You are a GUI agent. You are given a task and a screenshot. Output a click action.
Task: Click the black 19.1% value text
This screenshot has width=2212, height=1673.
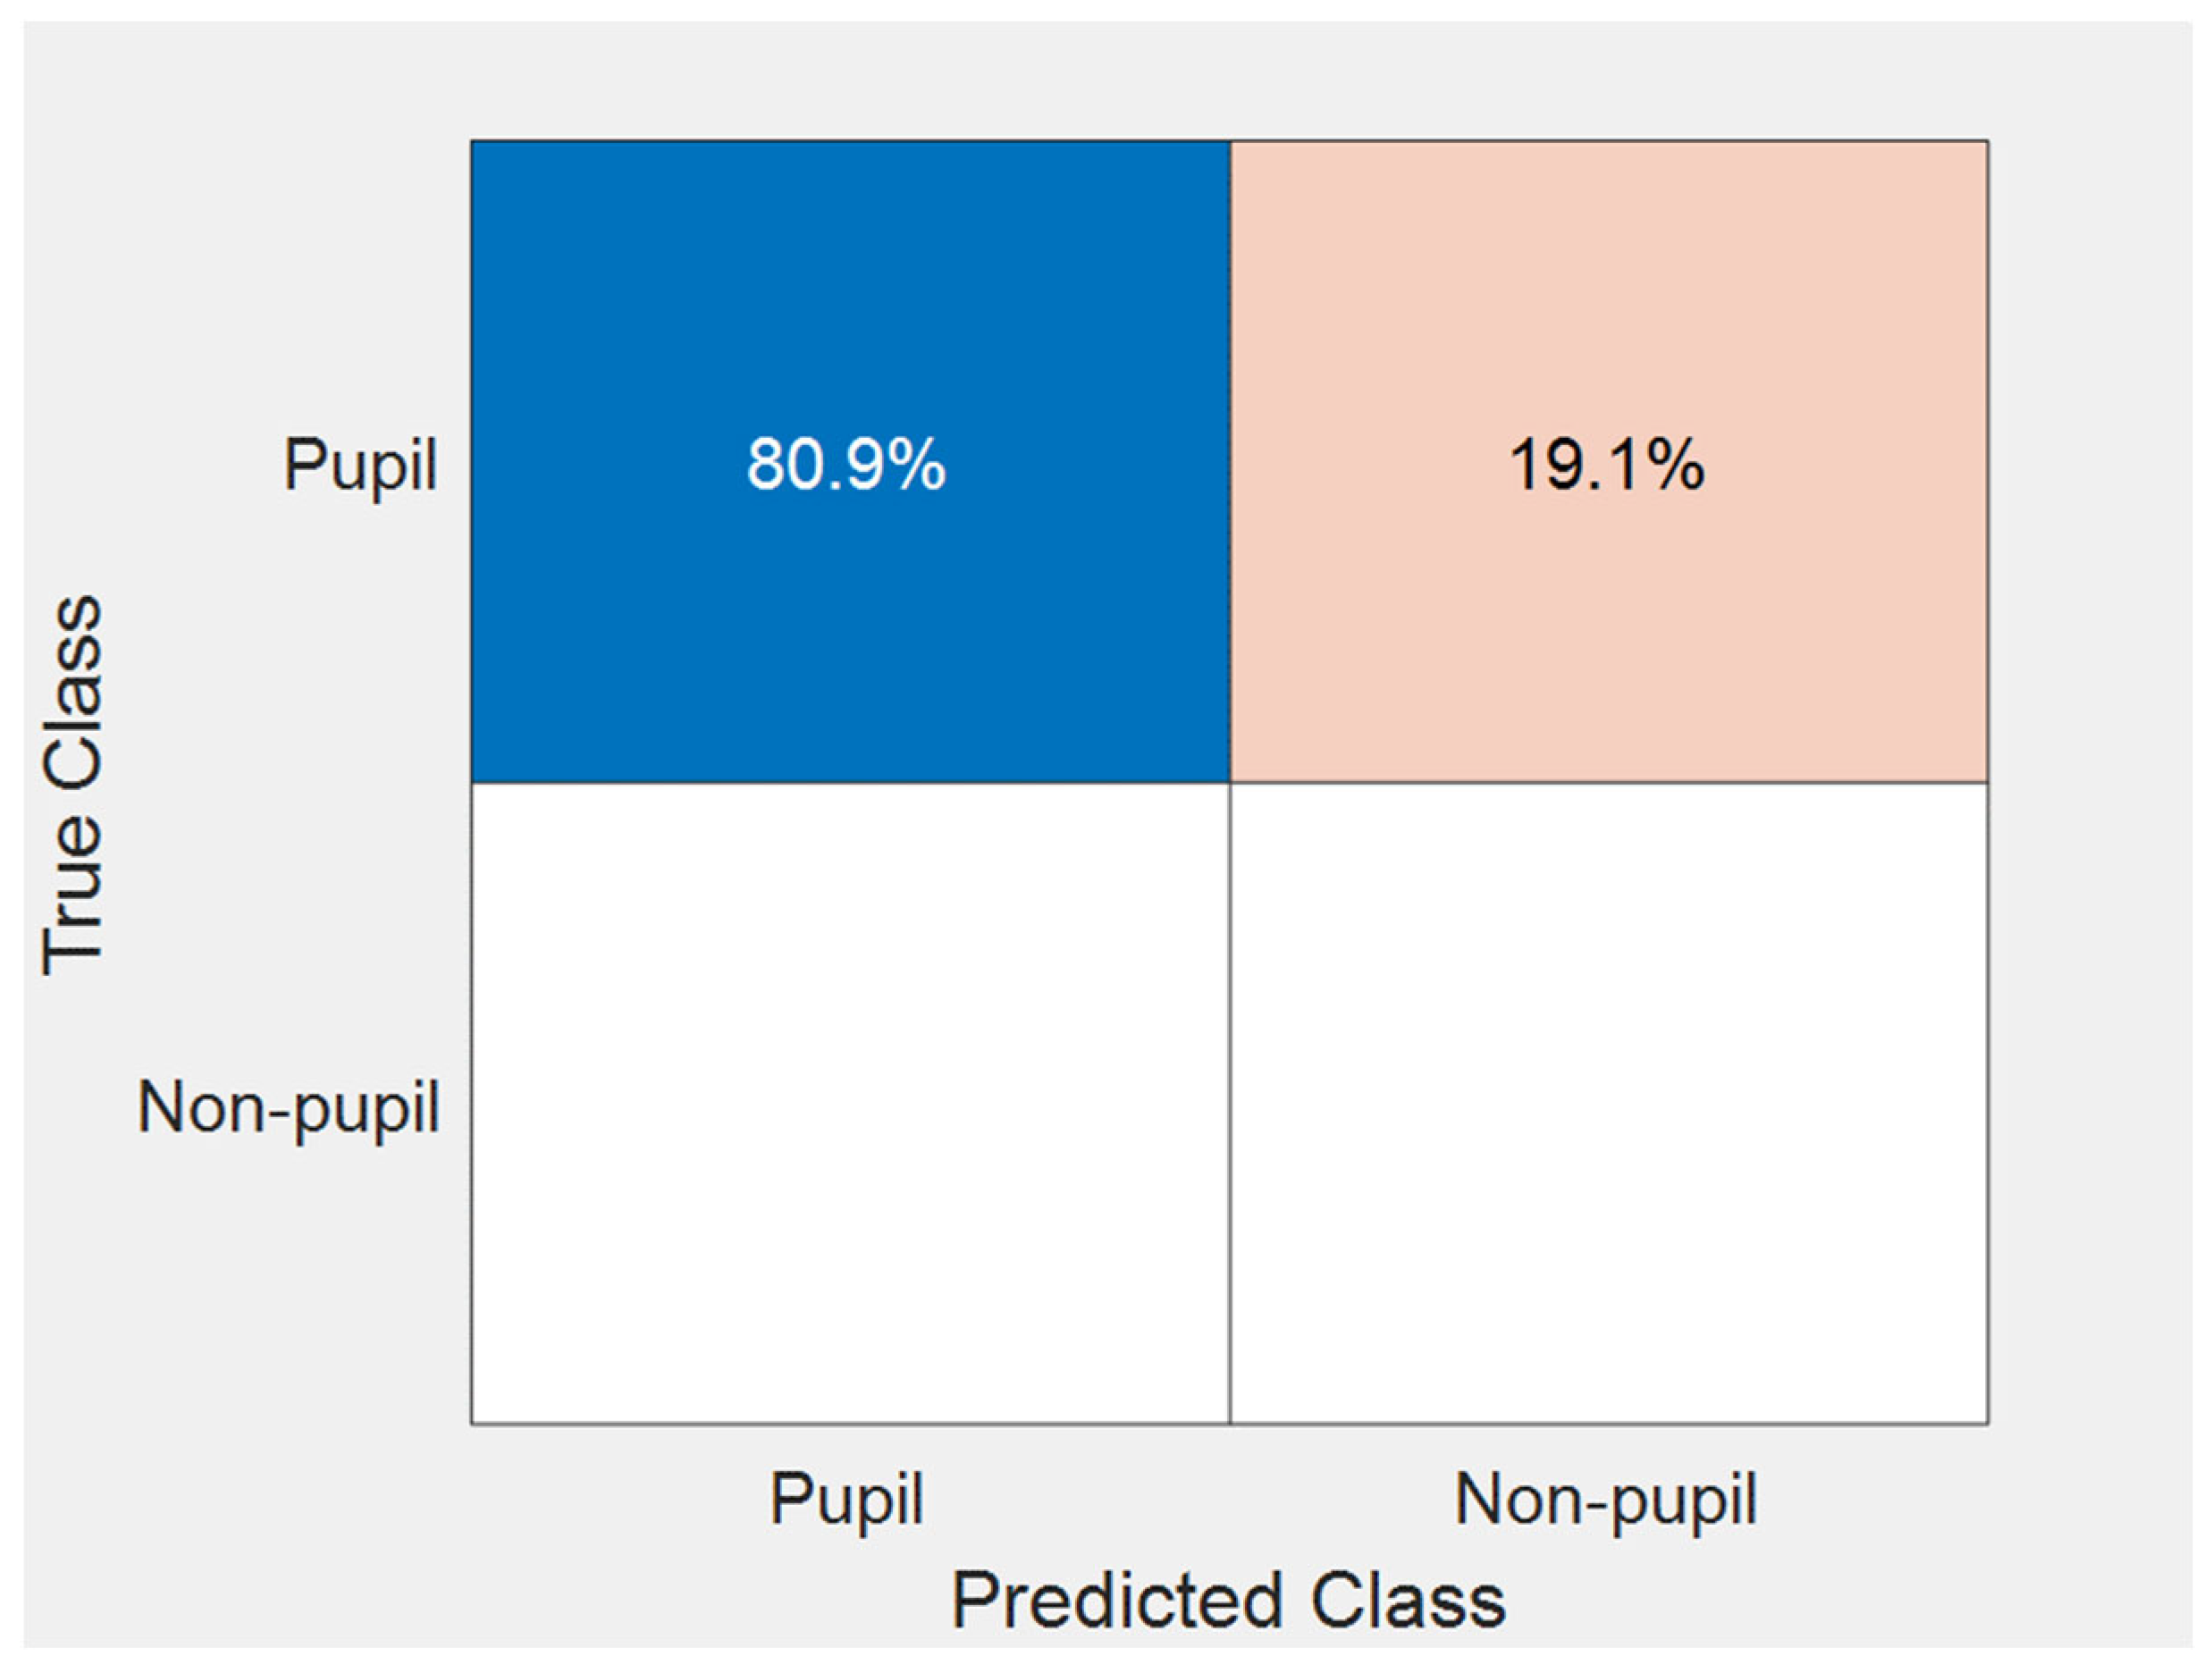coord(1606,465)
